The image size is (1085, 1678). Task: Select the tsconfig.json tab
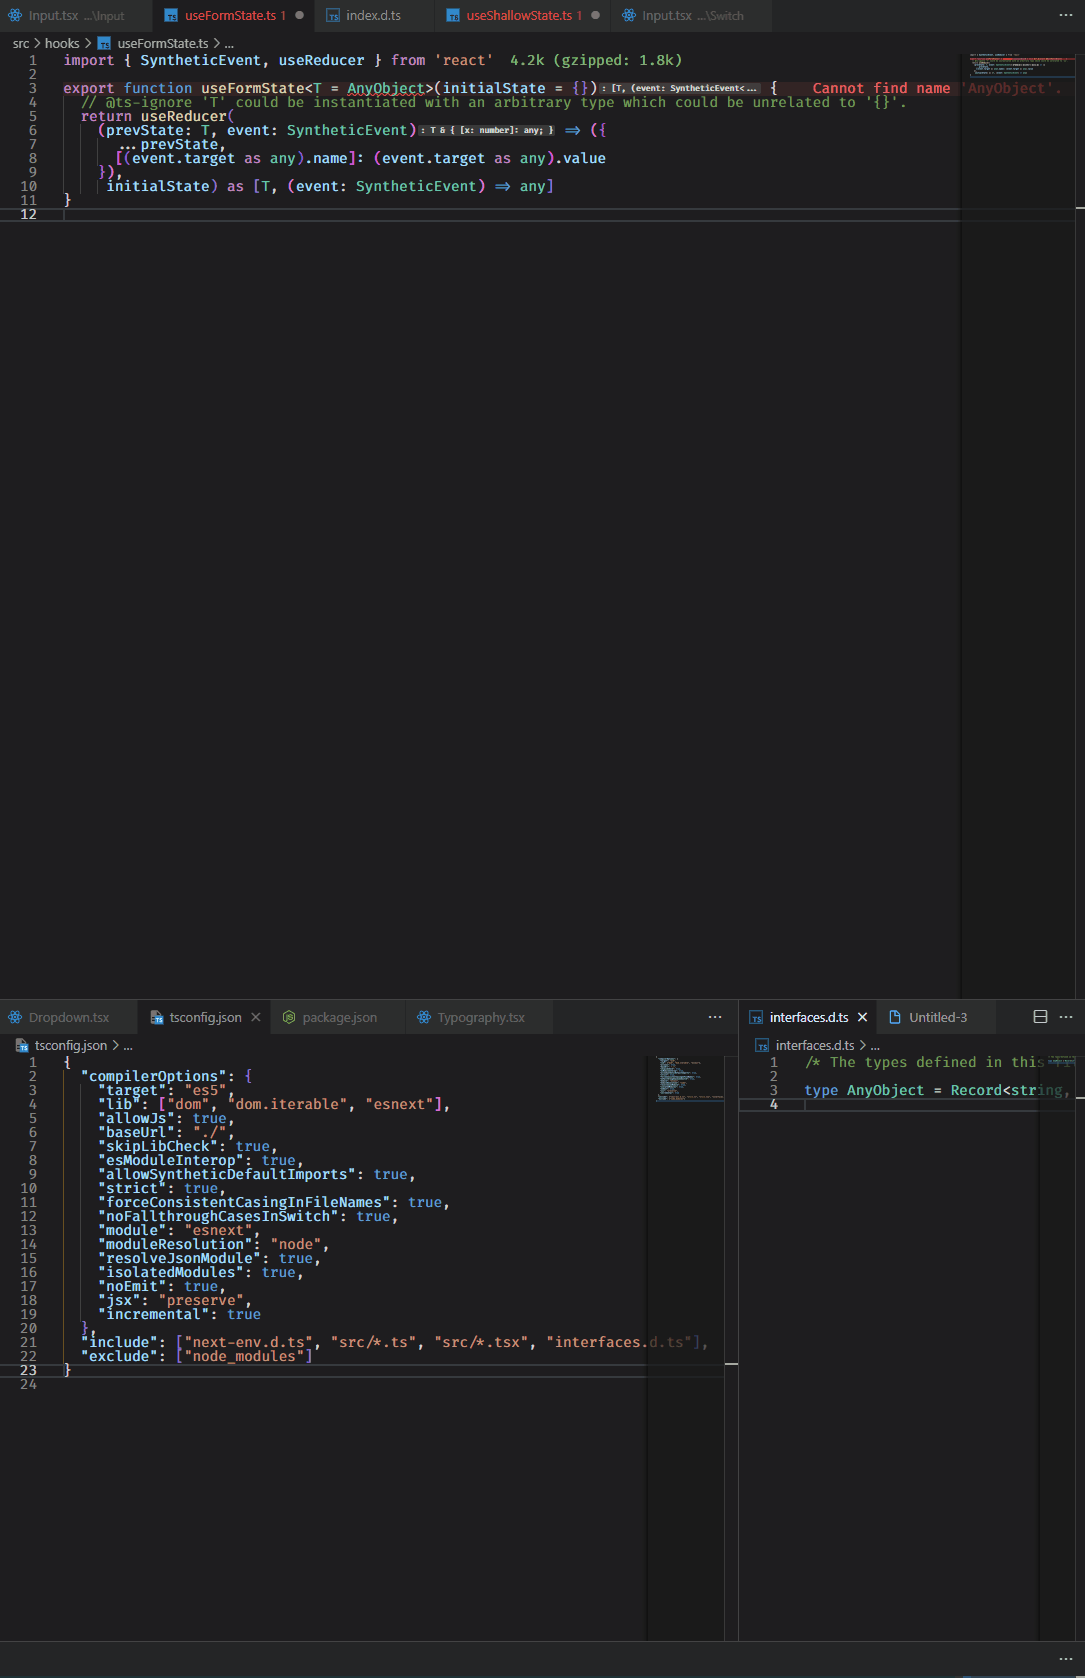[205, 1017]
